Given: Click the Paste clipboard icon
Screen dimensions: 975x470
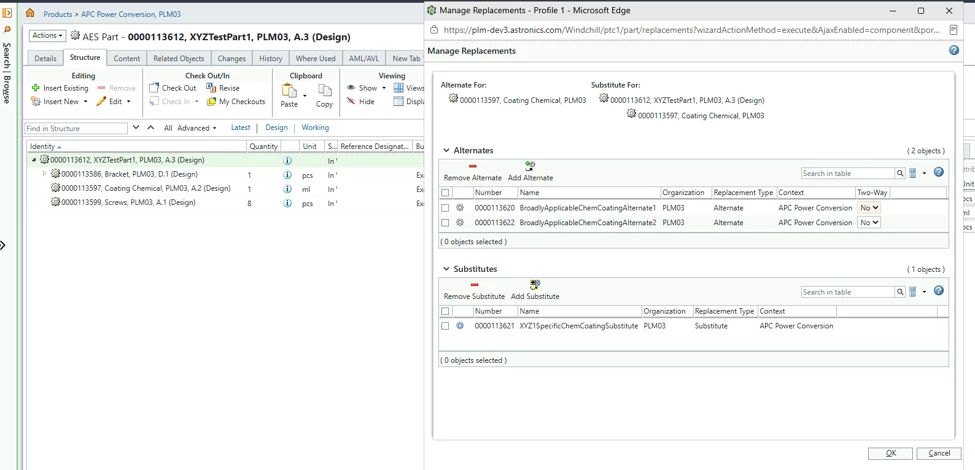Looking at the screenshot, I should [289, 91].
